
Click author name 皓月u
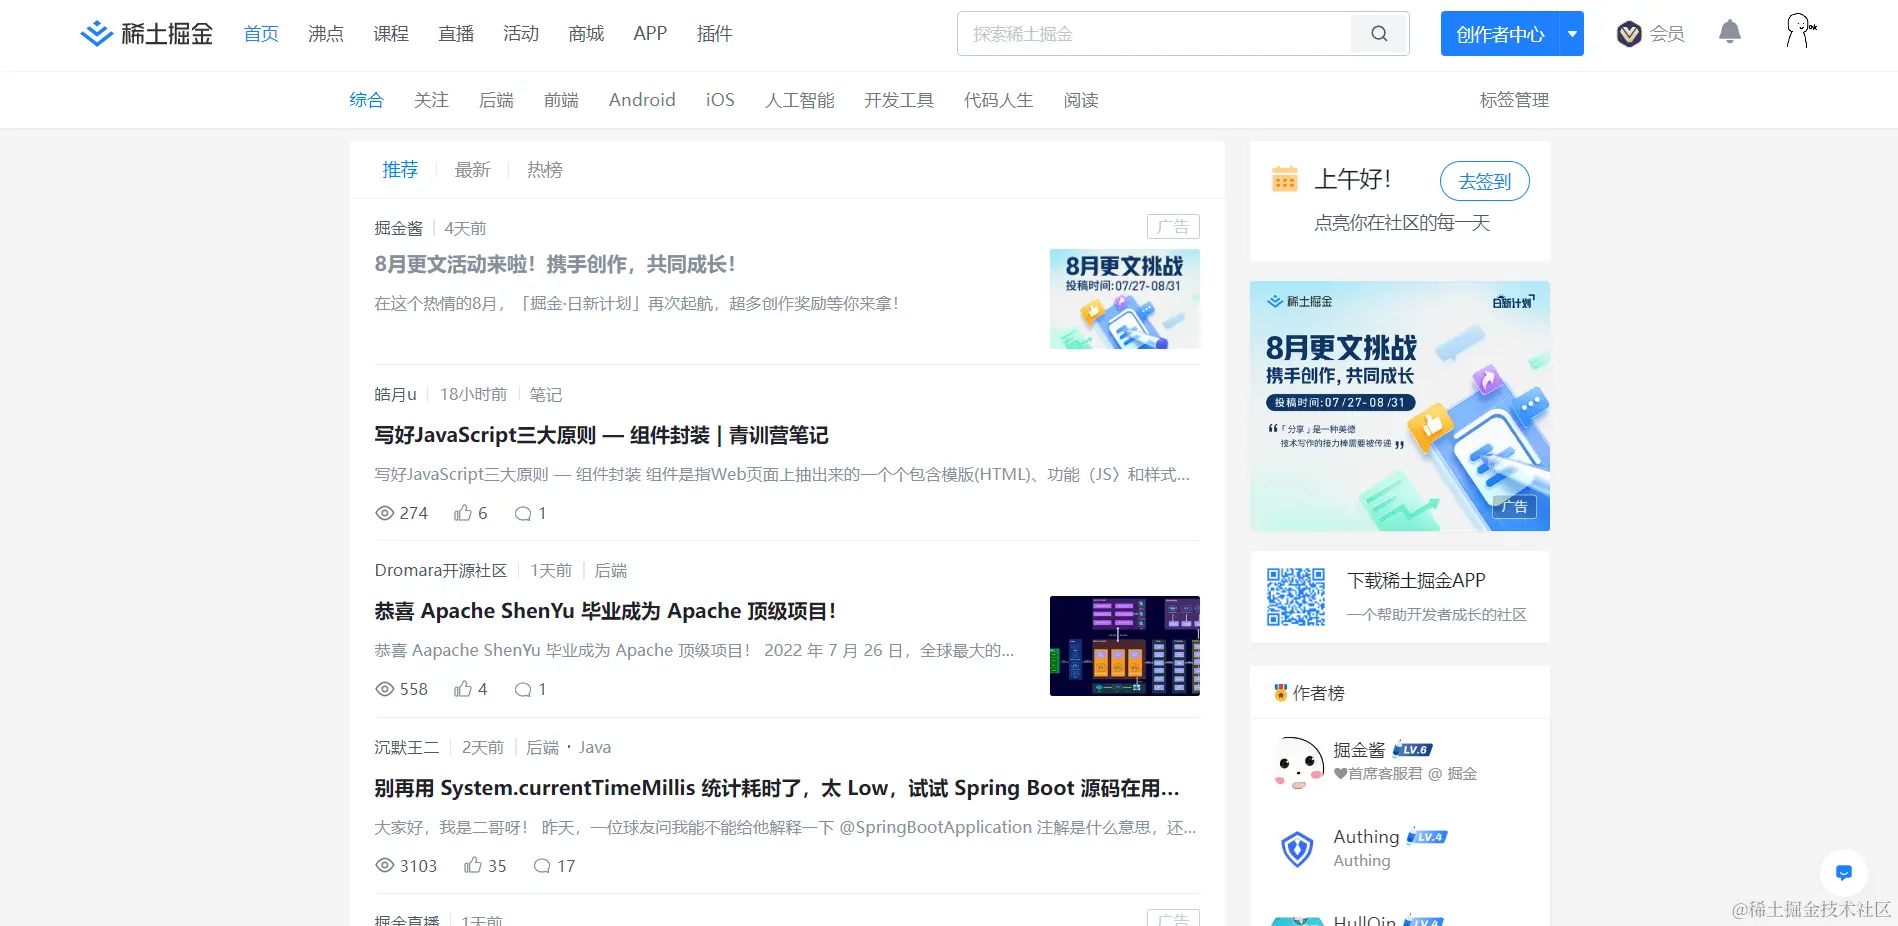(x=395, y=394)
